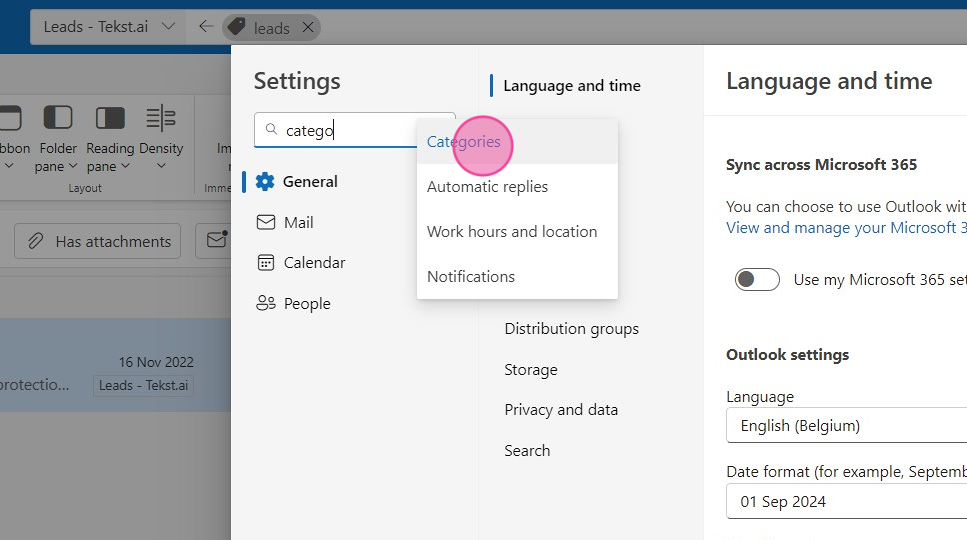The height and width of the screenshot is (540, 967).
Task: Click the Mail envelope icon in Settings
Action: pos(265,222)
